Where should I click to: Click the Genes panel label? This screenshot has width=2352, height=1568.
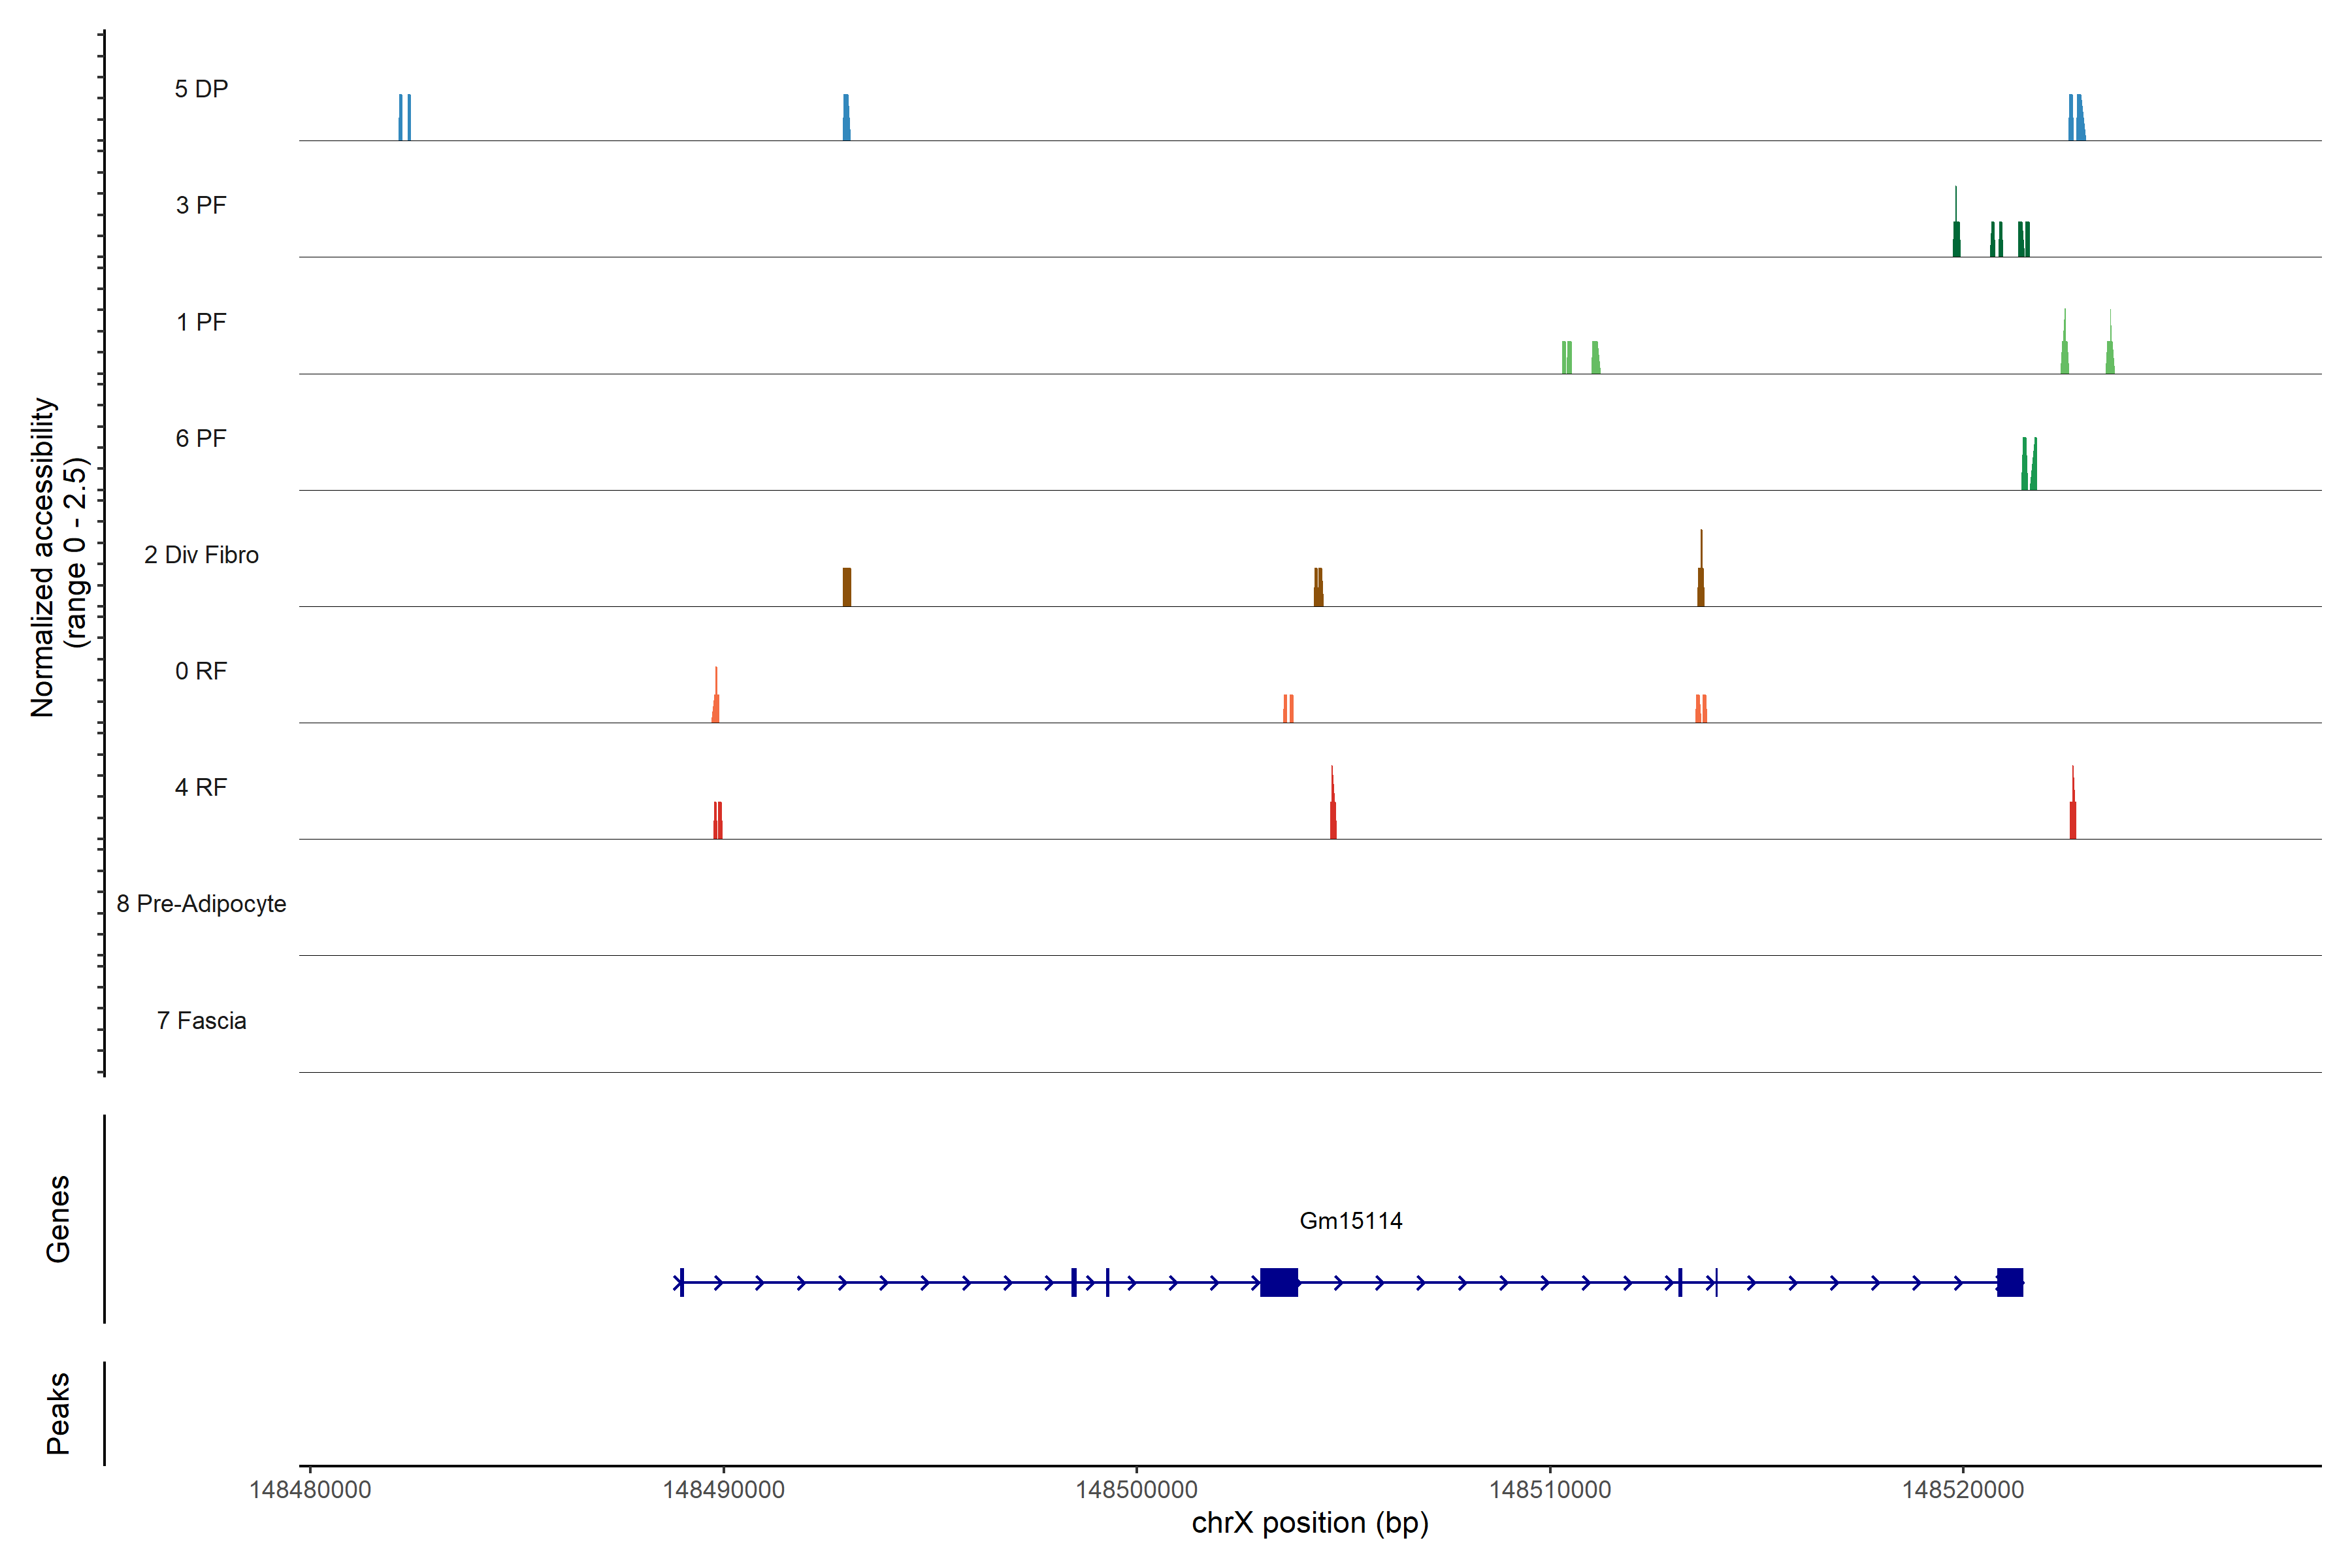pos(58,1219)
